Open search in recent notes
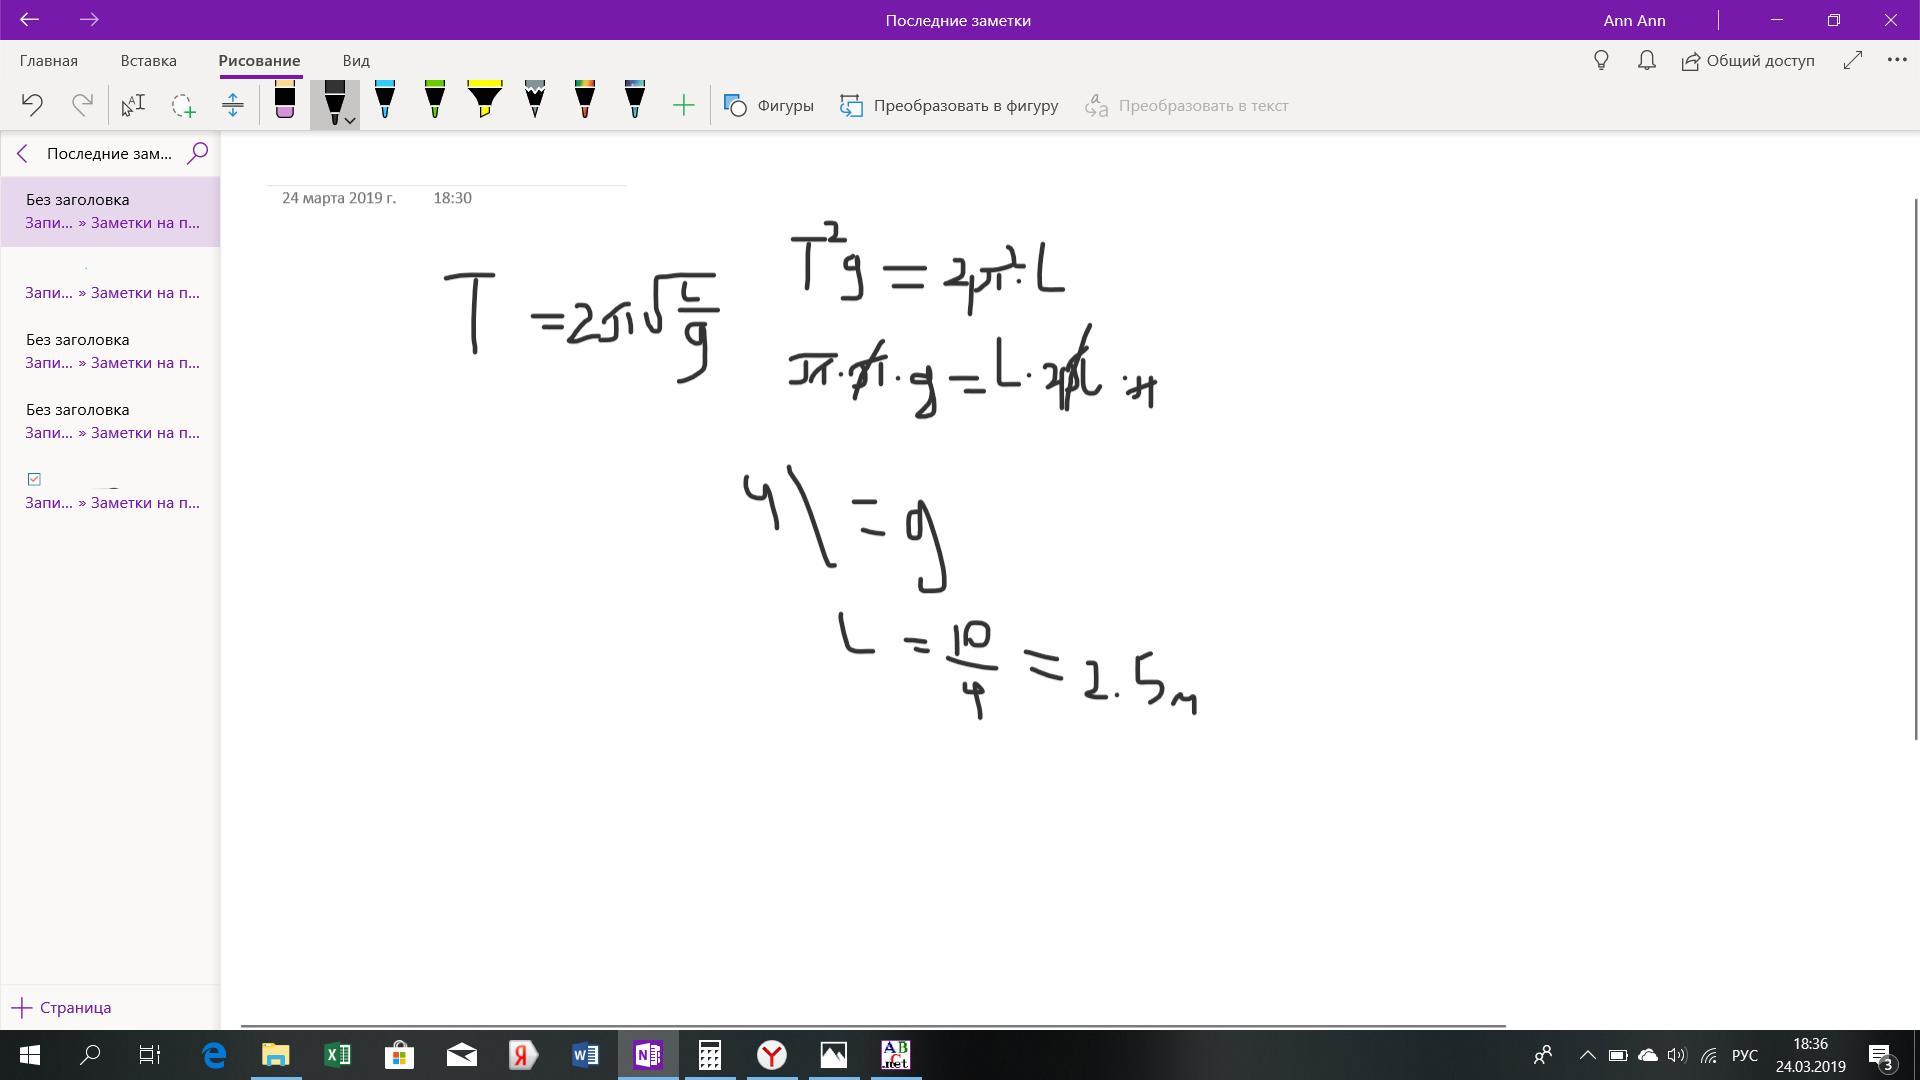 (x=198, y=153)
